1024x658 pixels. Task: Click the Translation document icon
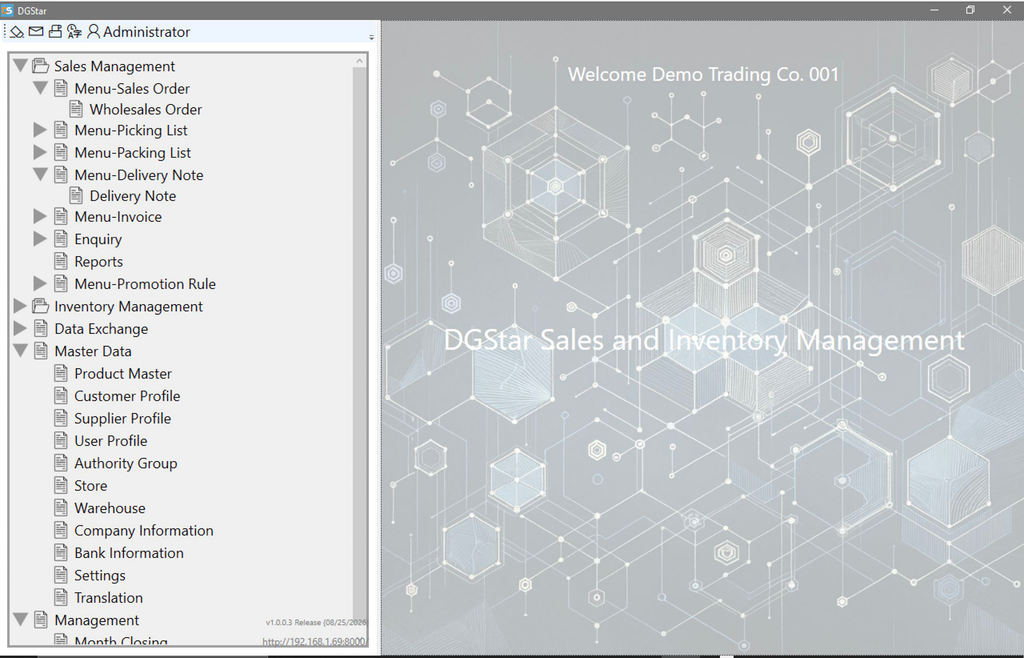tap(61, 597)
